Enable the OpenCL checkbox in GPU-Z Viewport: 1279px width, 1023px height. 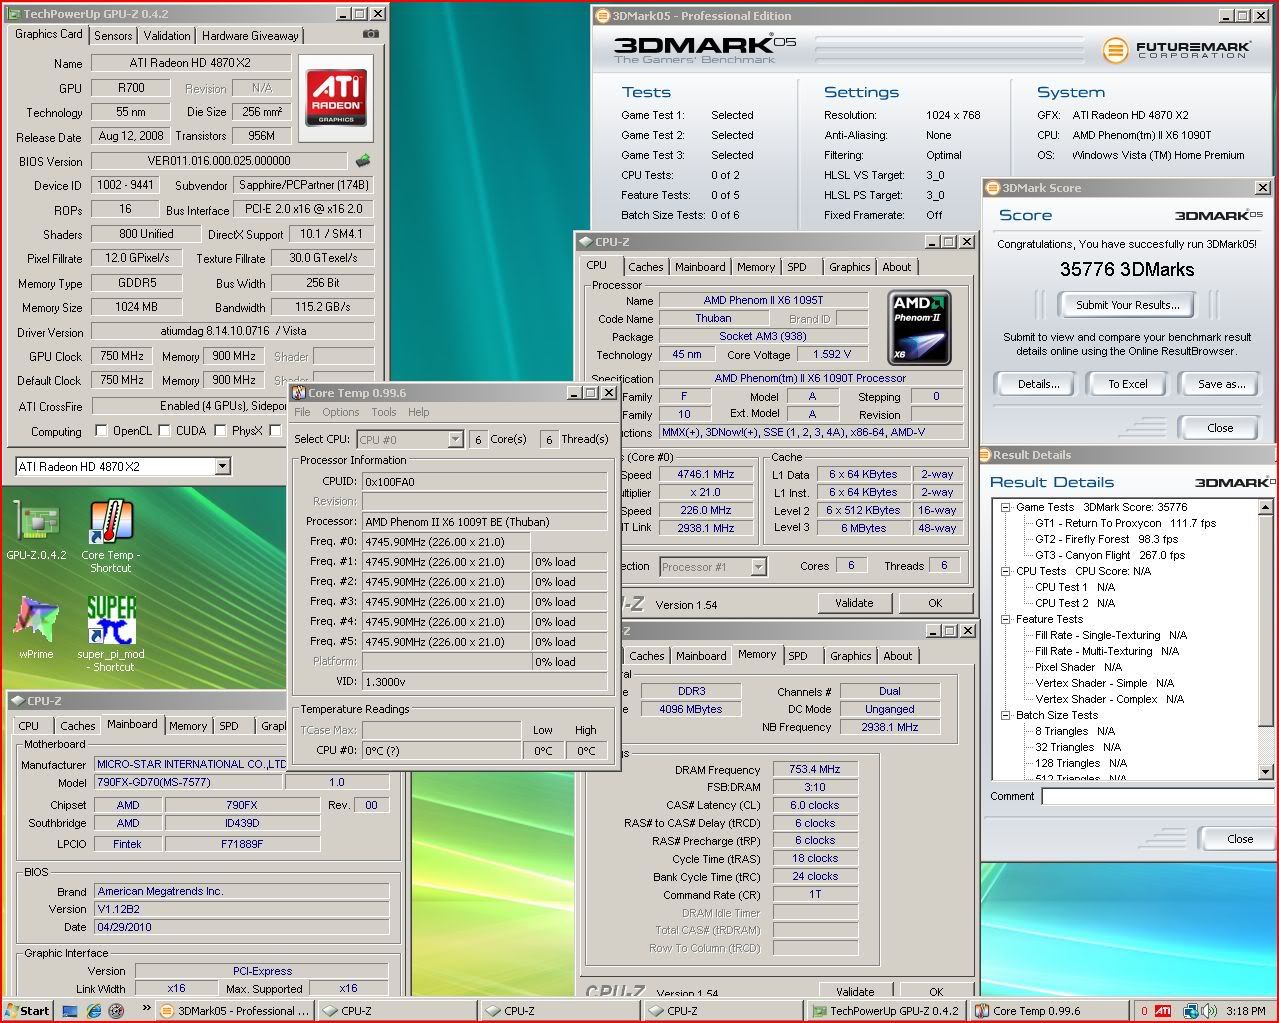coord(101,431)
